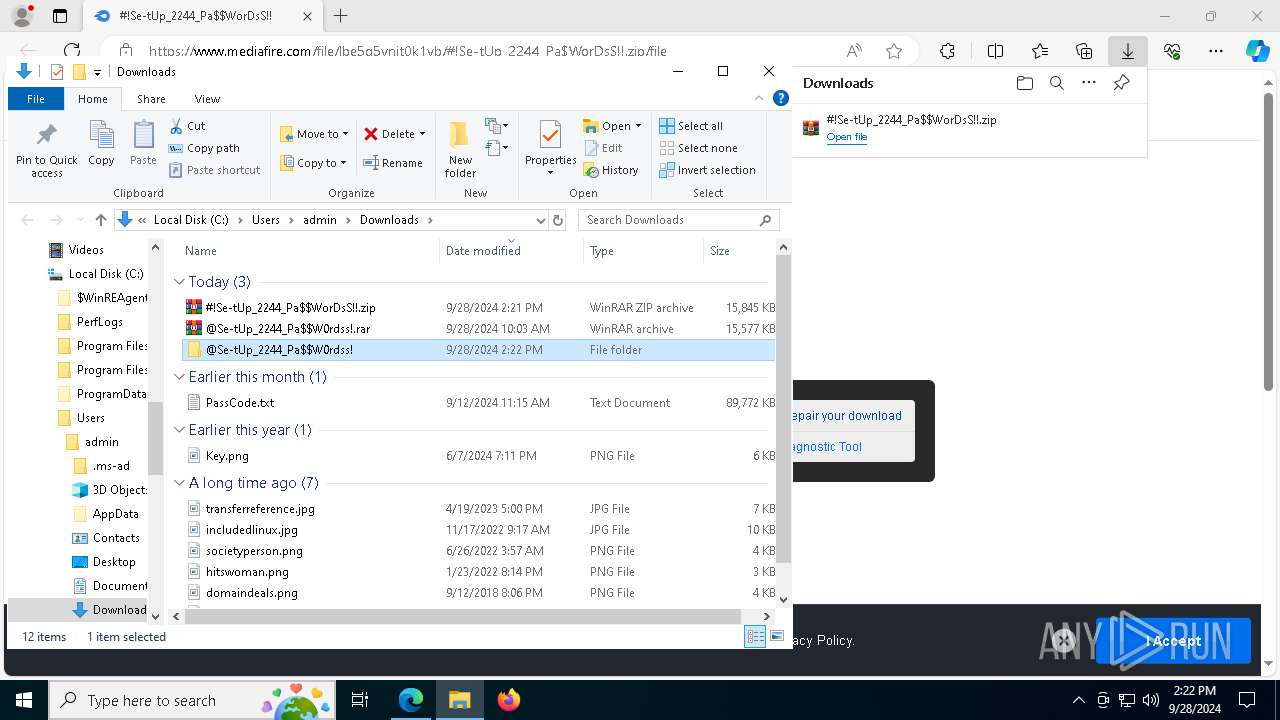Screen dimensions: 1280x720
Task: Collapse Earlier this month group
Action: tap(179, 377)
